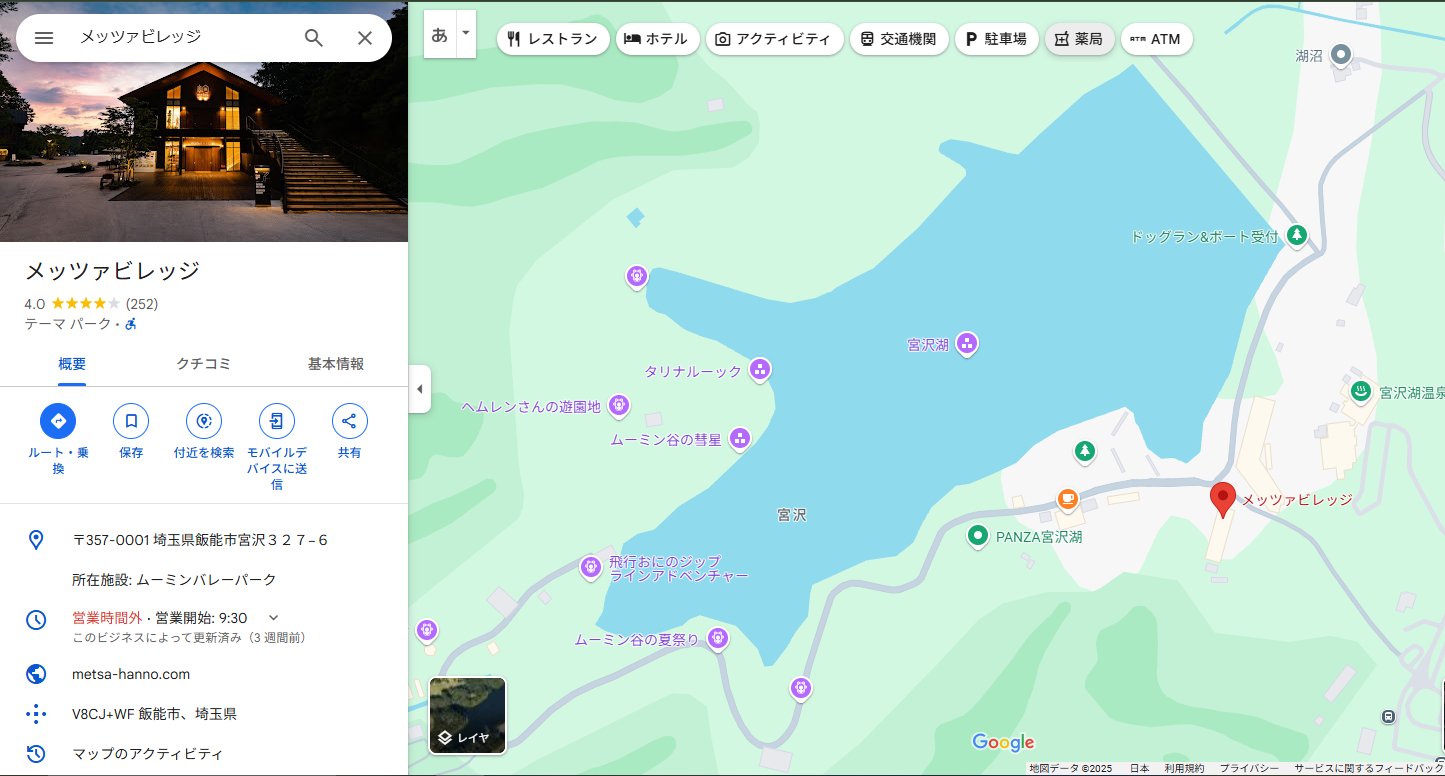Select the red メッツァビレッジ map pin

tap(1222, 499)
